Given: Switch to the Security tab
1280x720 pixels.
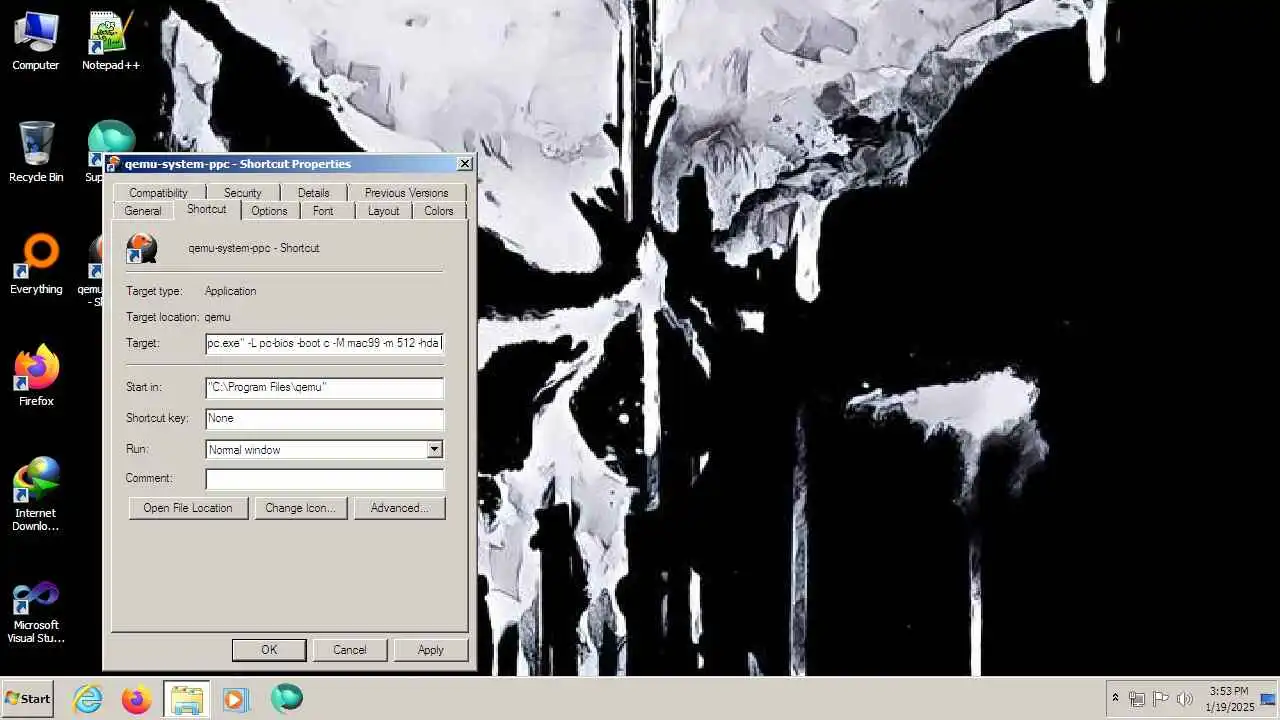Looking at the screenshot, I should click(x=242, y=193).
